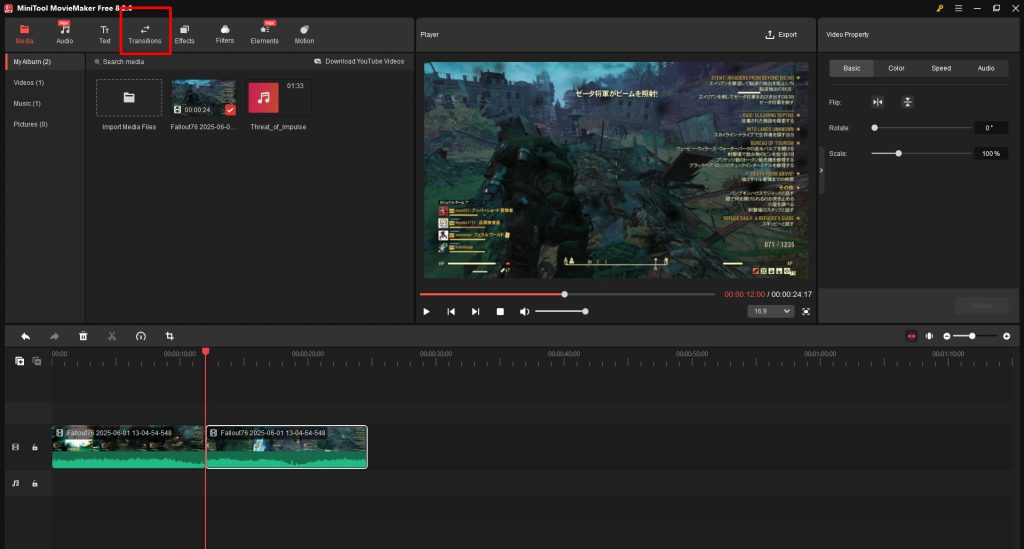Zoom in the timeline
1024x549 pixels.
1006,336
